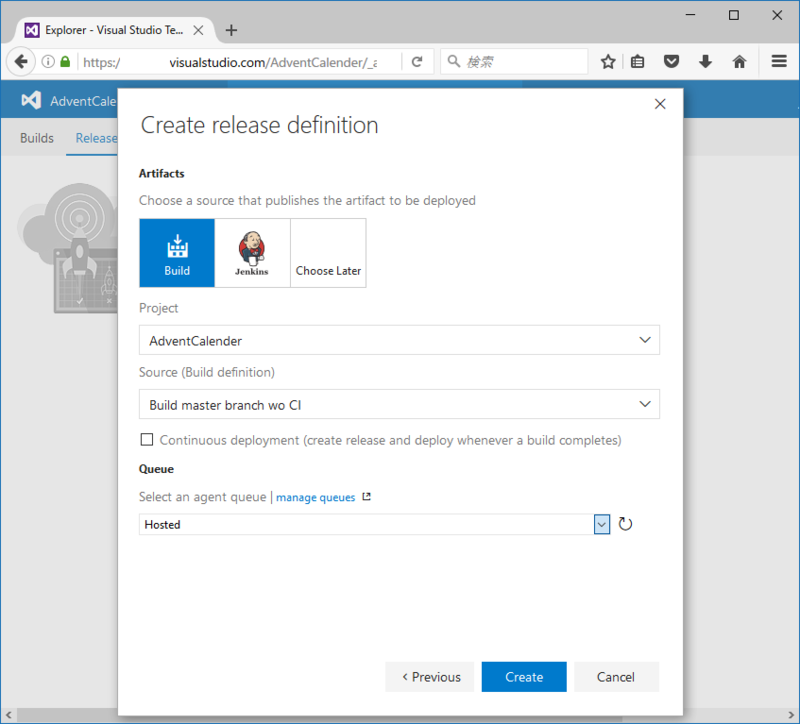Open the external-link icon beside manage queues

(366, 496)
